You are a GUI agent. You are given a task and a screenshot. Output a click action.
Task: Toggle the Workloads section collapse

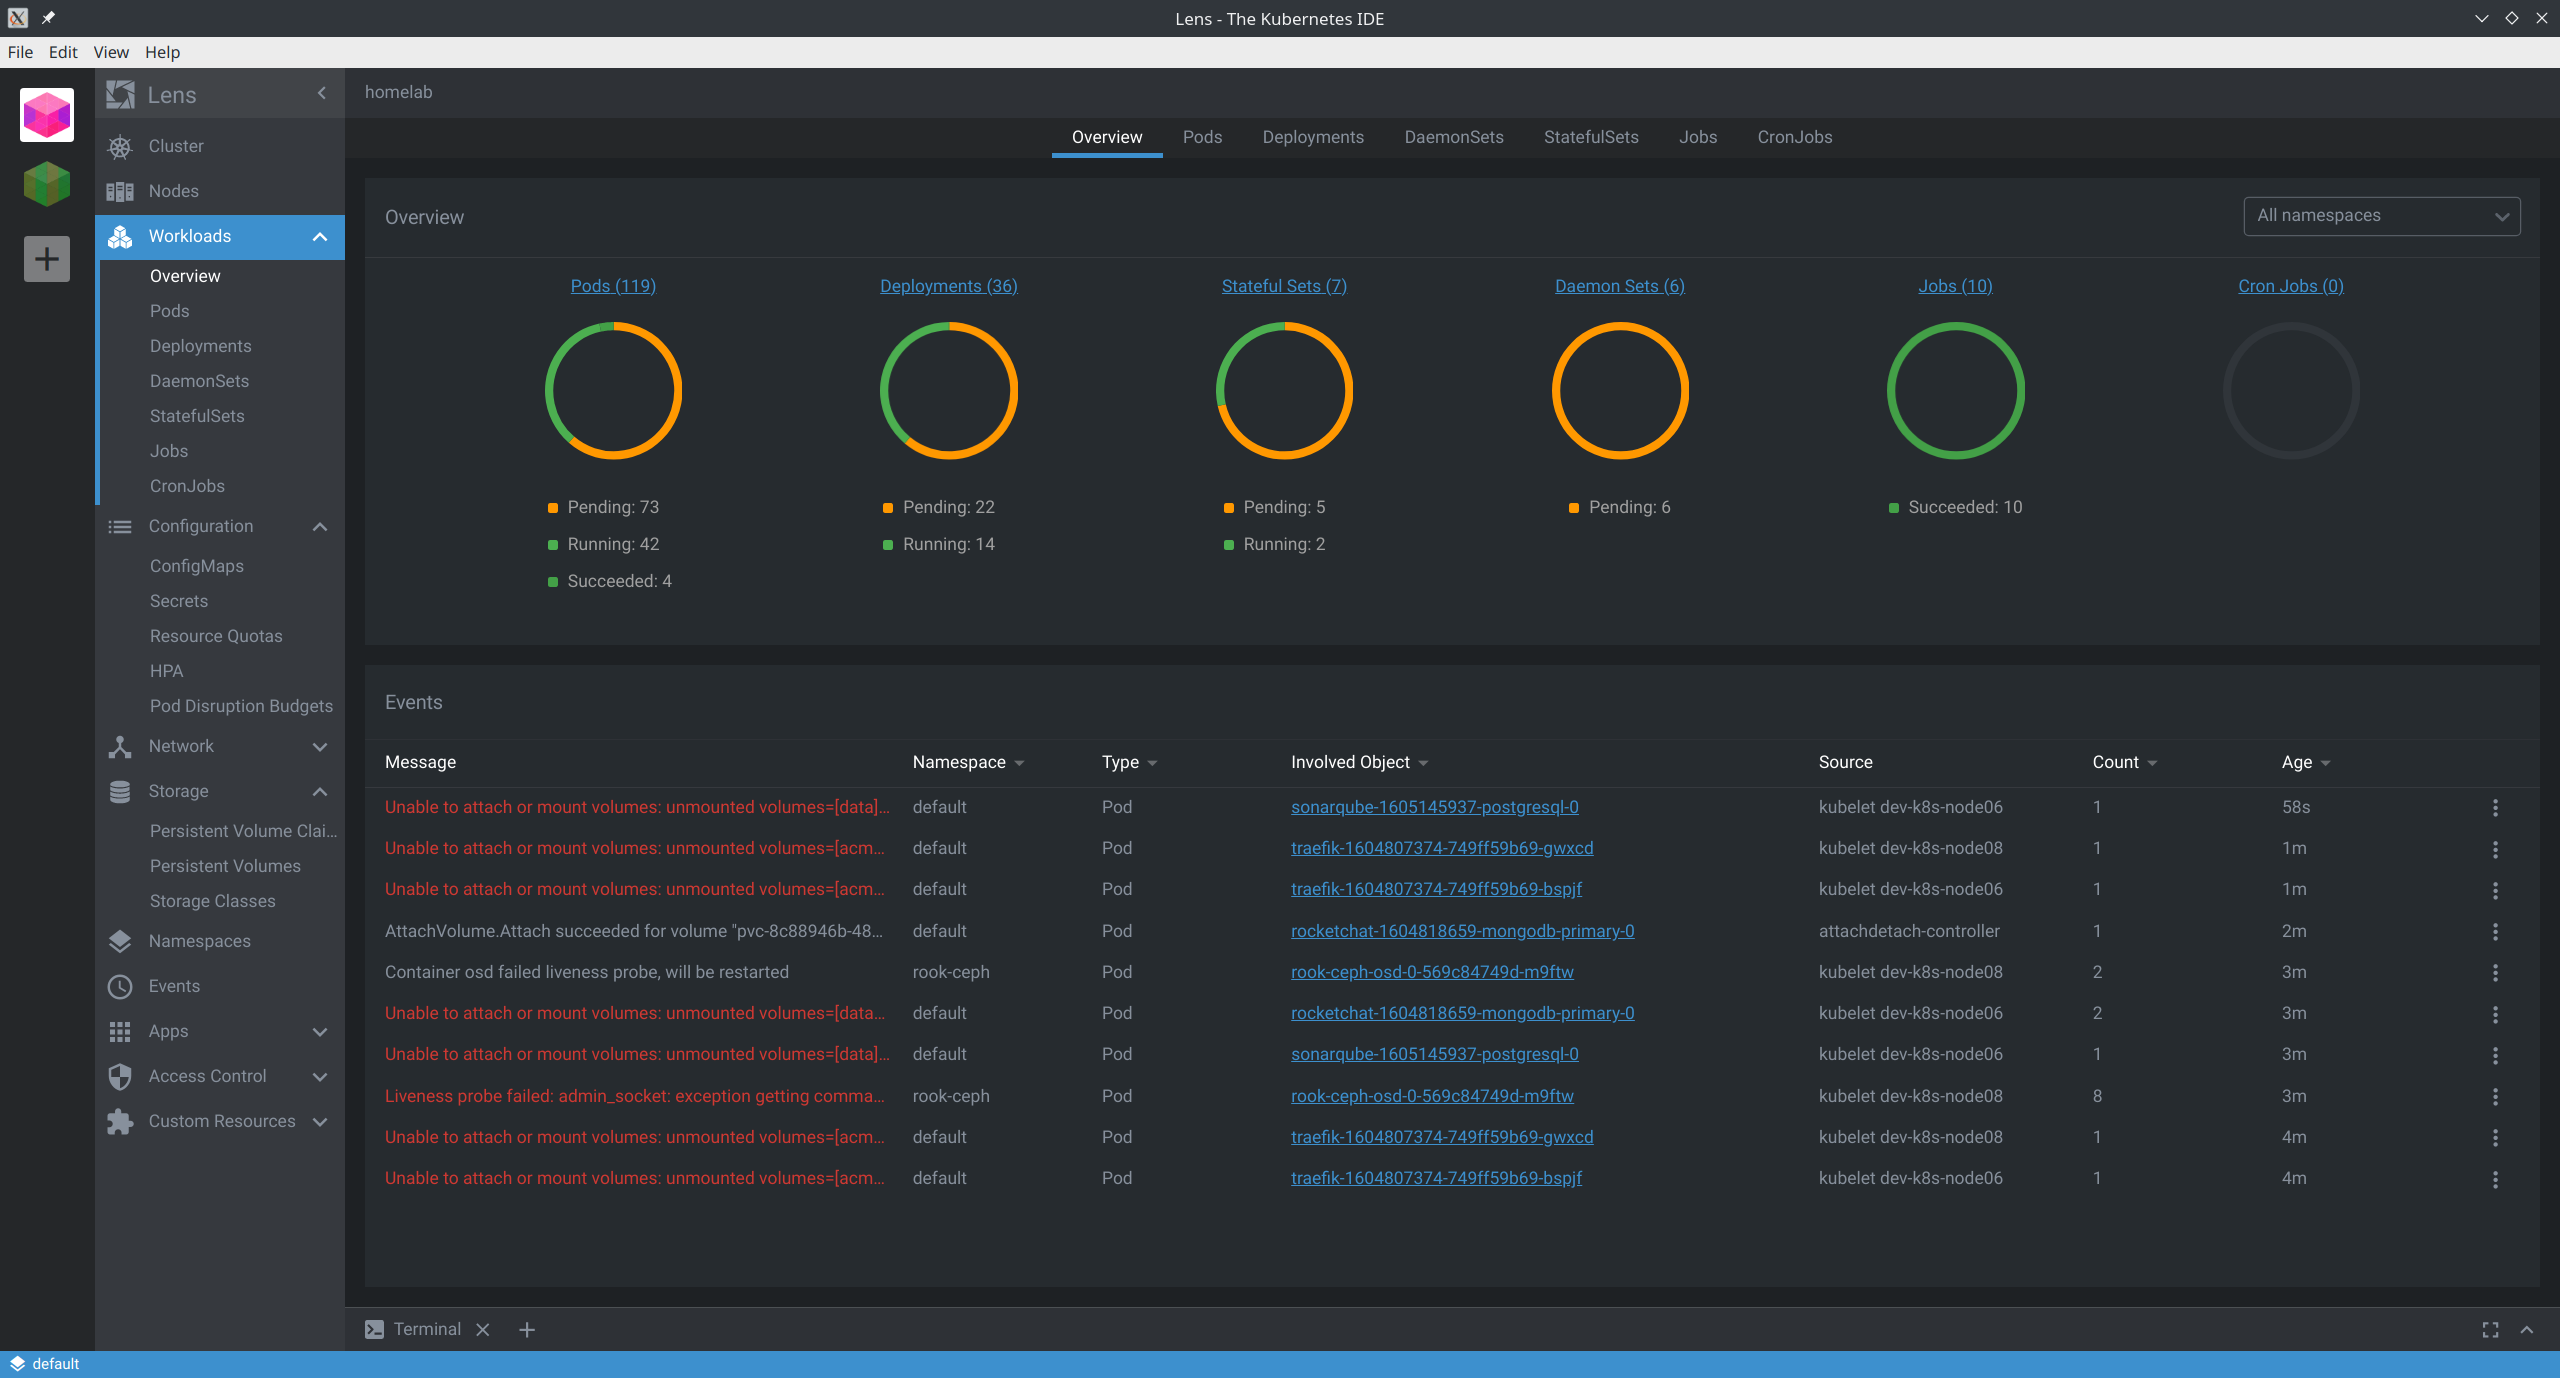321,236
